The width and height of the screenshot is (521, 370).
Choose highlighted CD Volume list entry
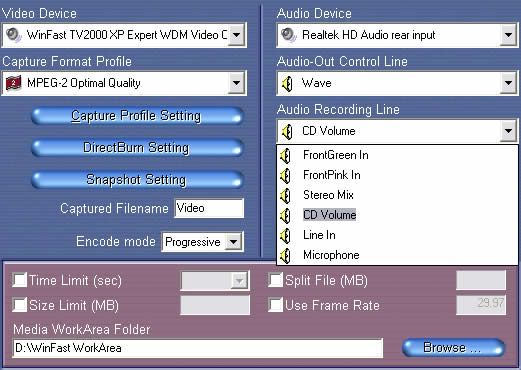pos(397,215)
